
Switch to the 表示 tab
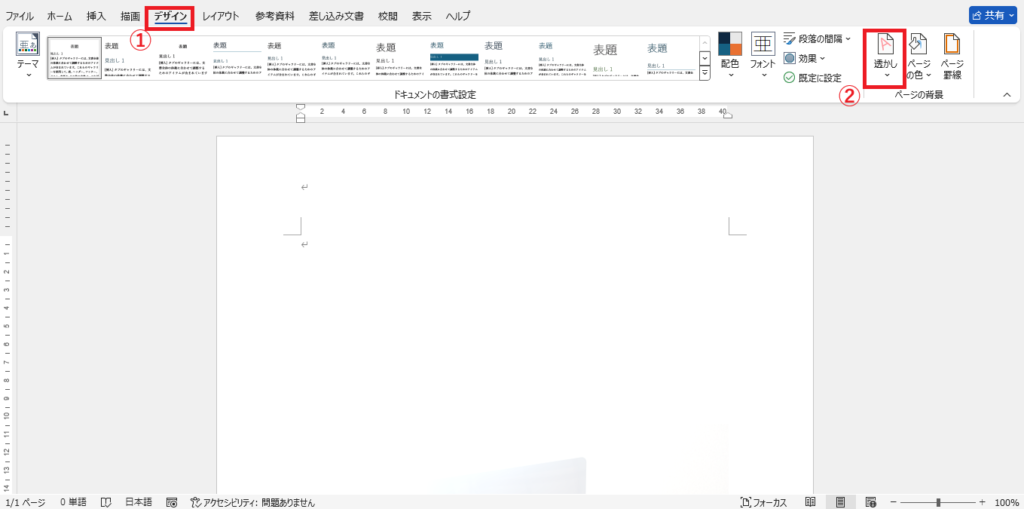[421, 16]
